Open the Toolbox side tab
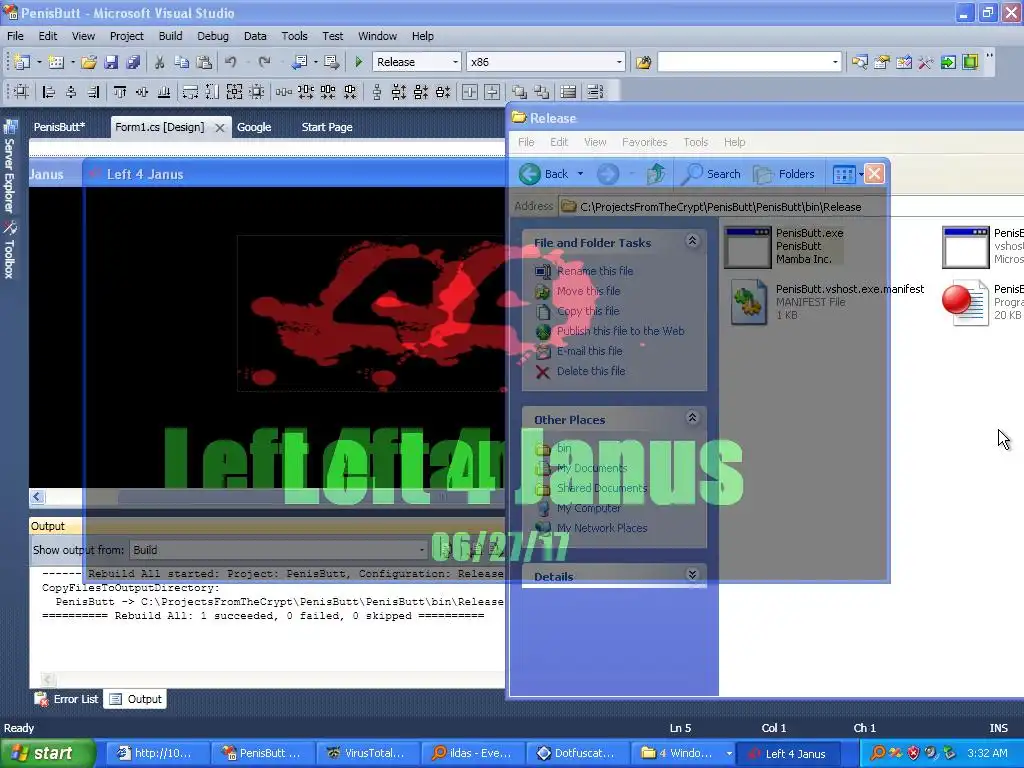 pos(10,251)
